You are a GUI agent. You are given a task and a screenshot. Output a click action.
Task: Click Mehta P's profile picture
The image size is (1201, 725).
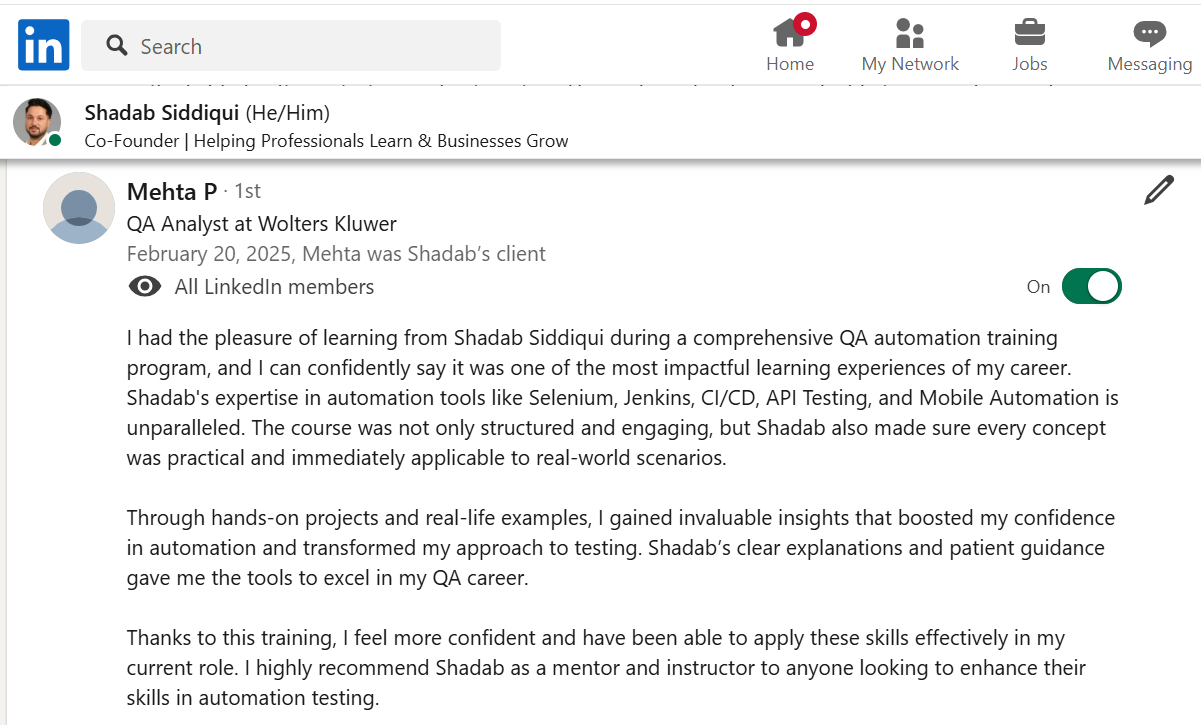79,208
